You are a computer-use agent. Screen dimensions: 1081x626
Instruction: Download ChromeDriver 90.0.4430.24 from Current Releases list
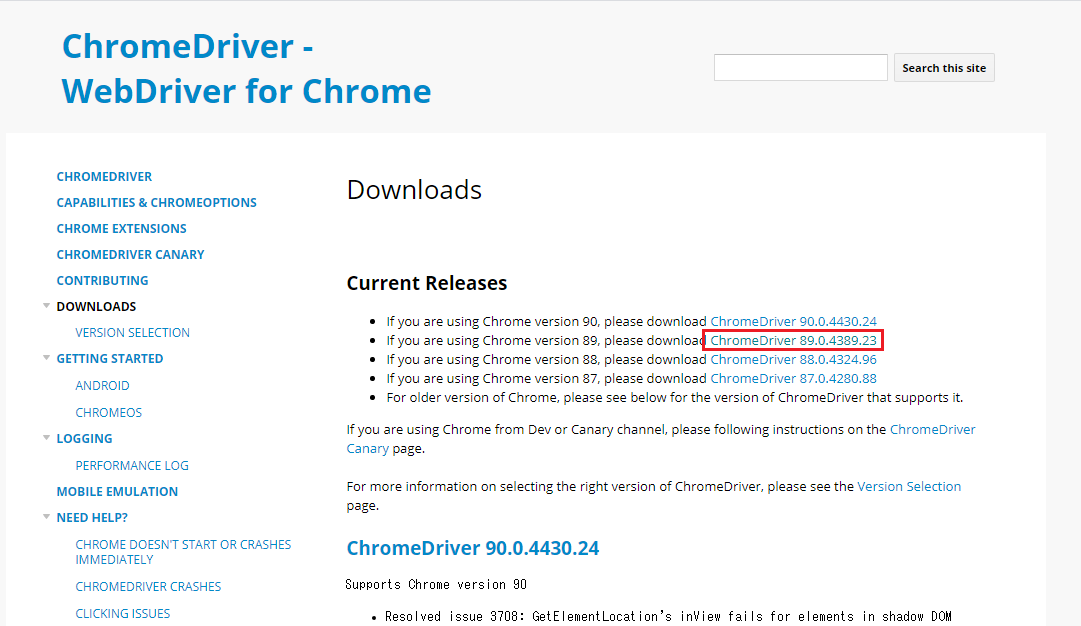click(794, 321)
